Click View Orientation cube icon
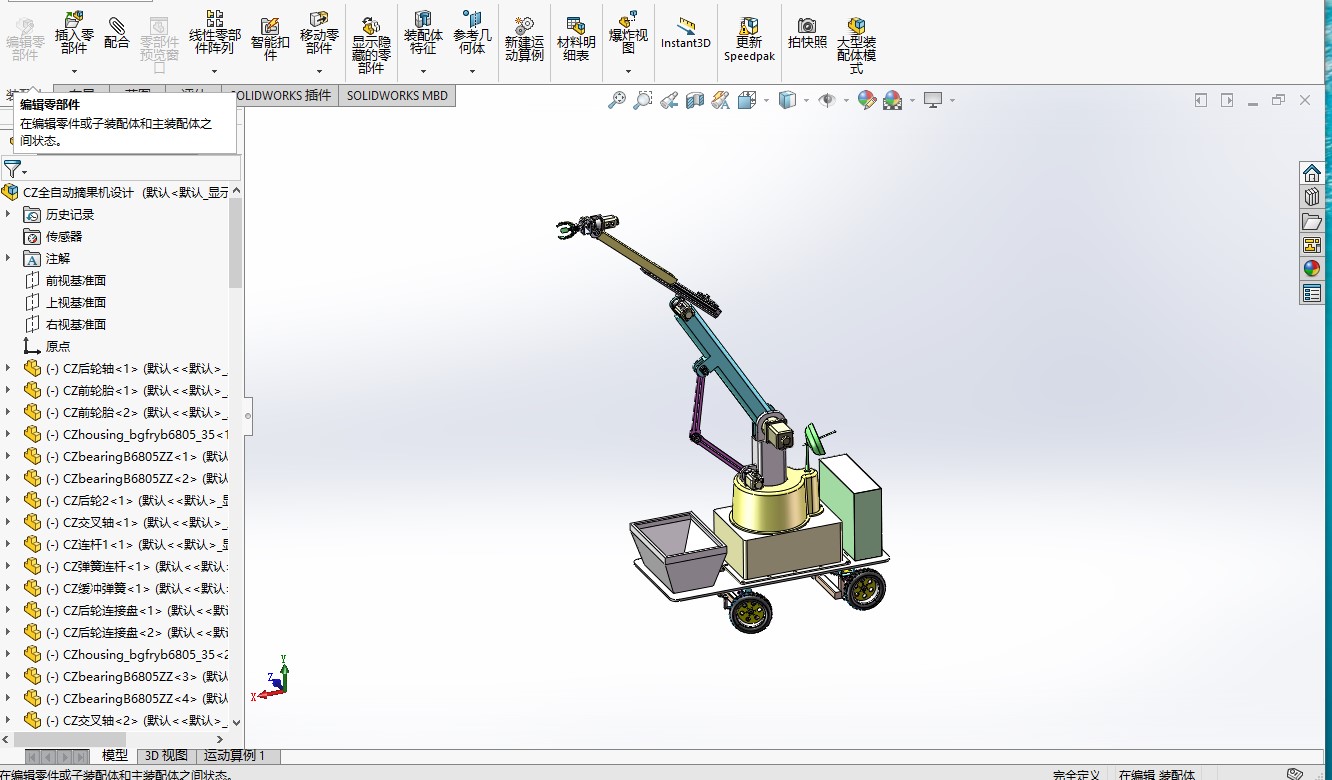 747,100
